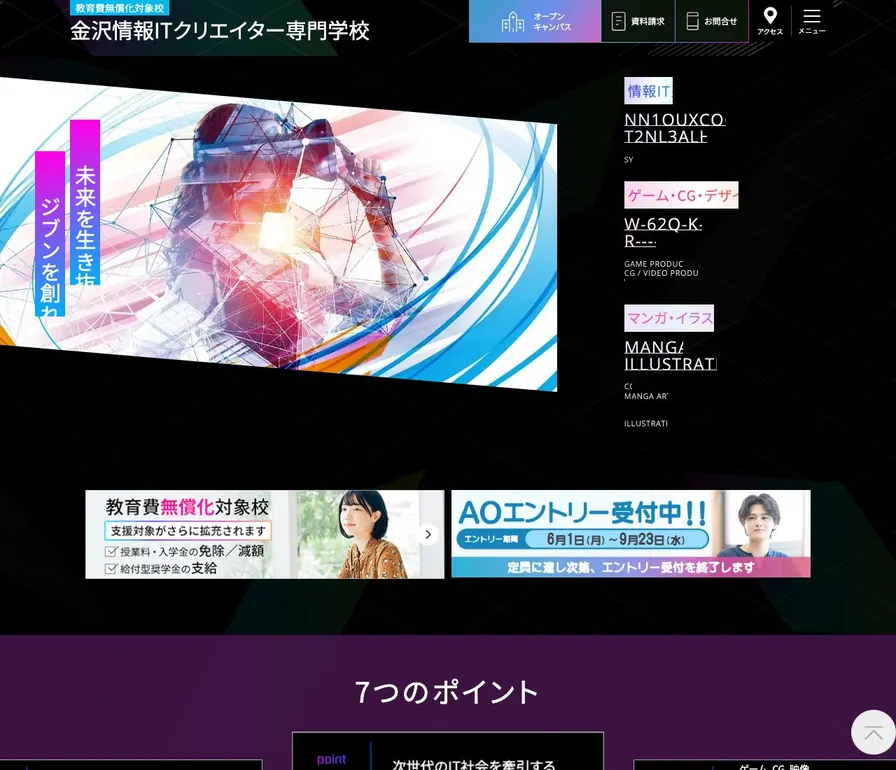
Task: Go to 金沢情報ITクリエイター専門学校 home title
Action: [220, 31]
